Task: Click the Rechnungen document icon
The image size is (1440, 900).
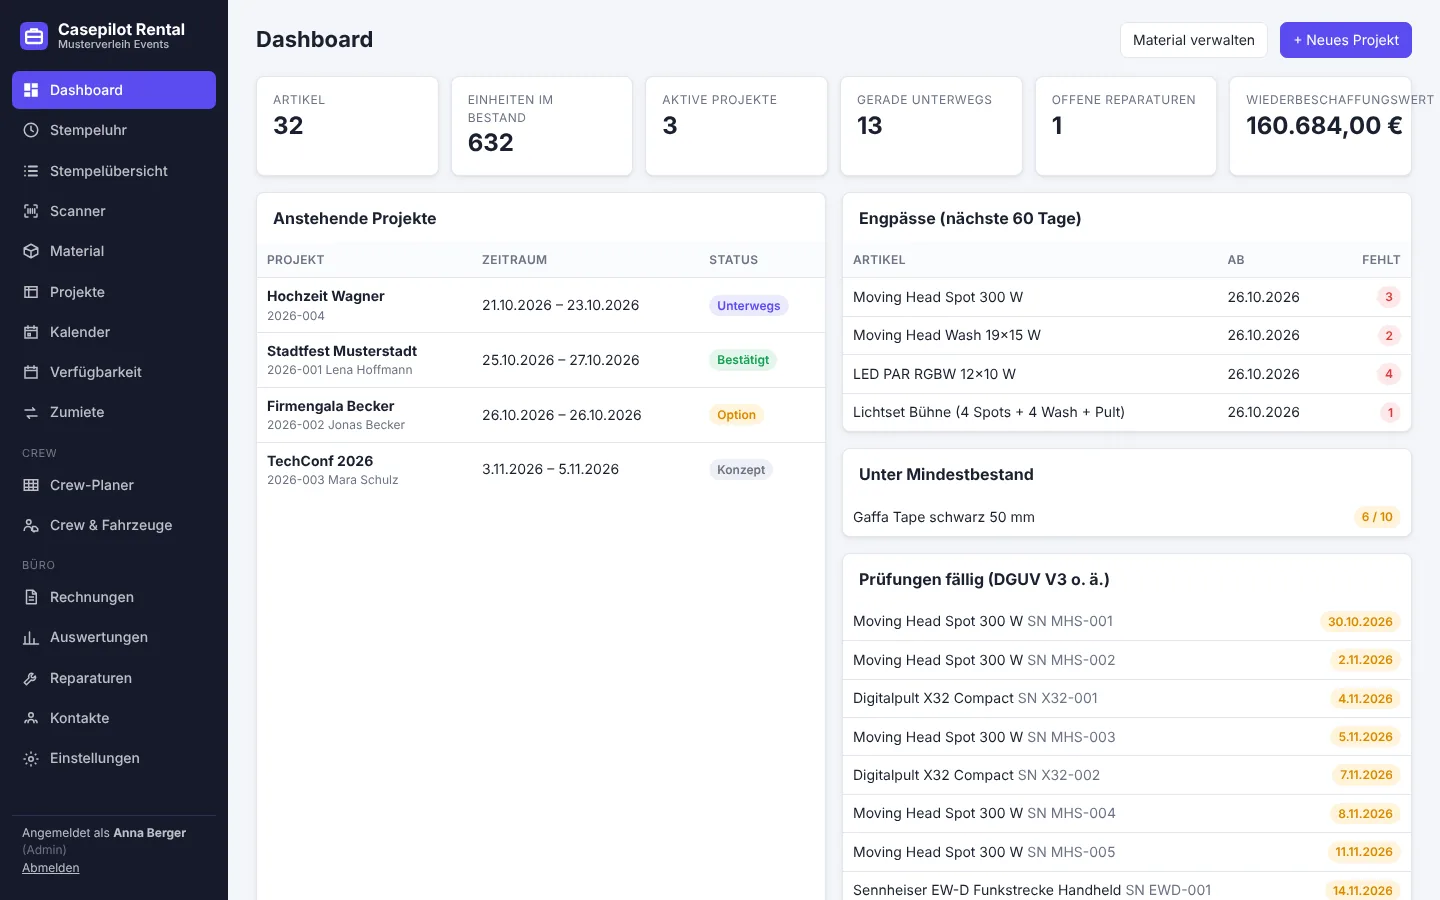Action: (31, 597)
